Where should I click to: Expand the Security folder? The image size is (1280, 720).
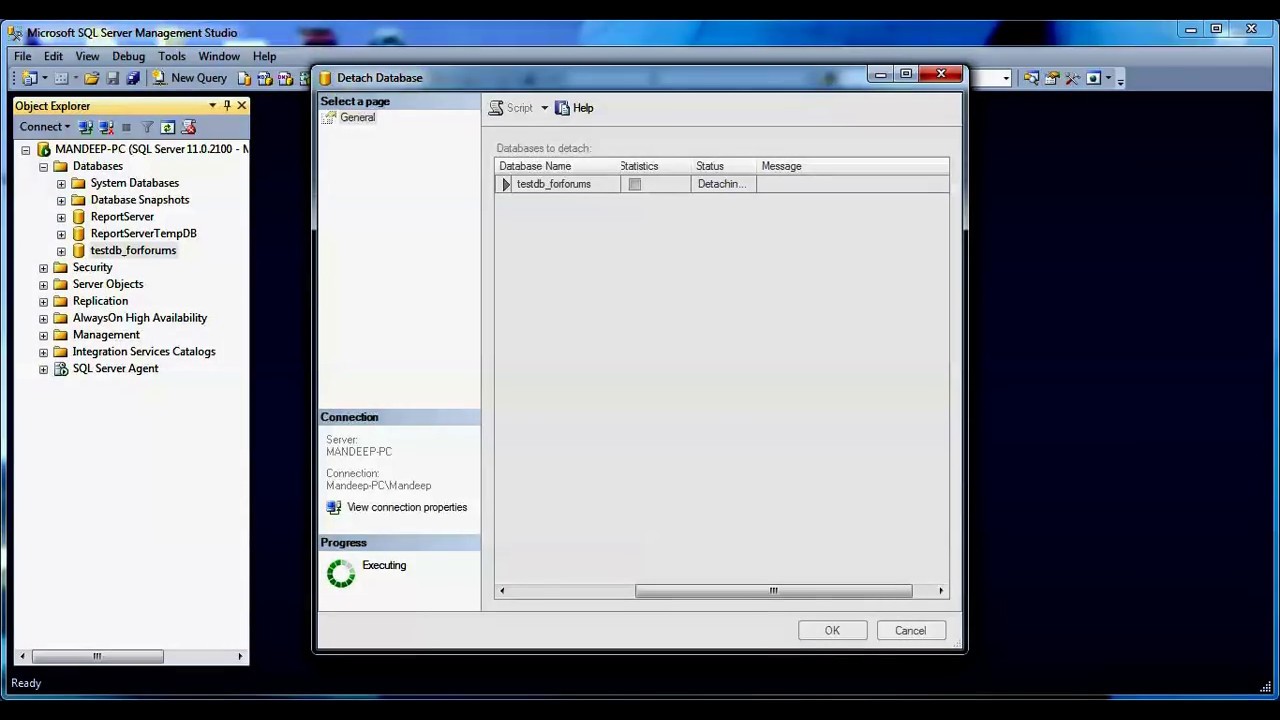pos(43,268)
